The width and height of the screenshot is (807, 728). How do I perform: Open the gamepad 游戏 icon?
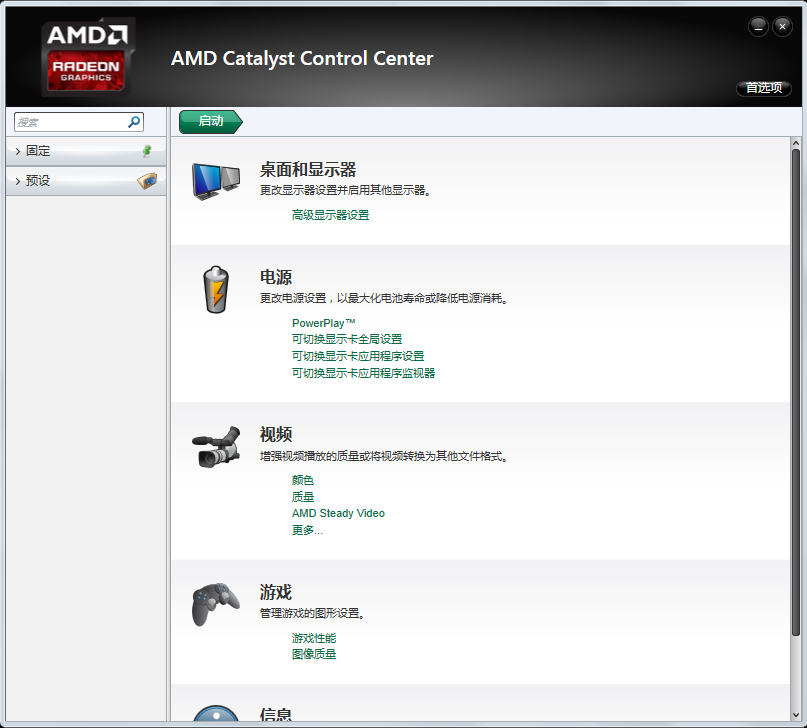(x=216, y=604)
